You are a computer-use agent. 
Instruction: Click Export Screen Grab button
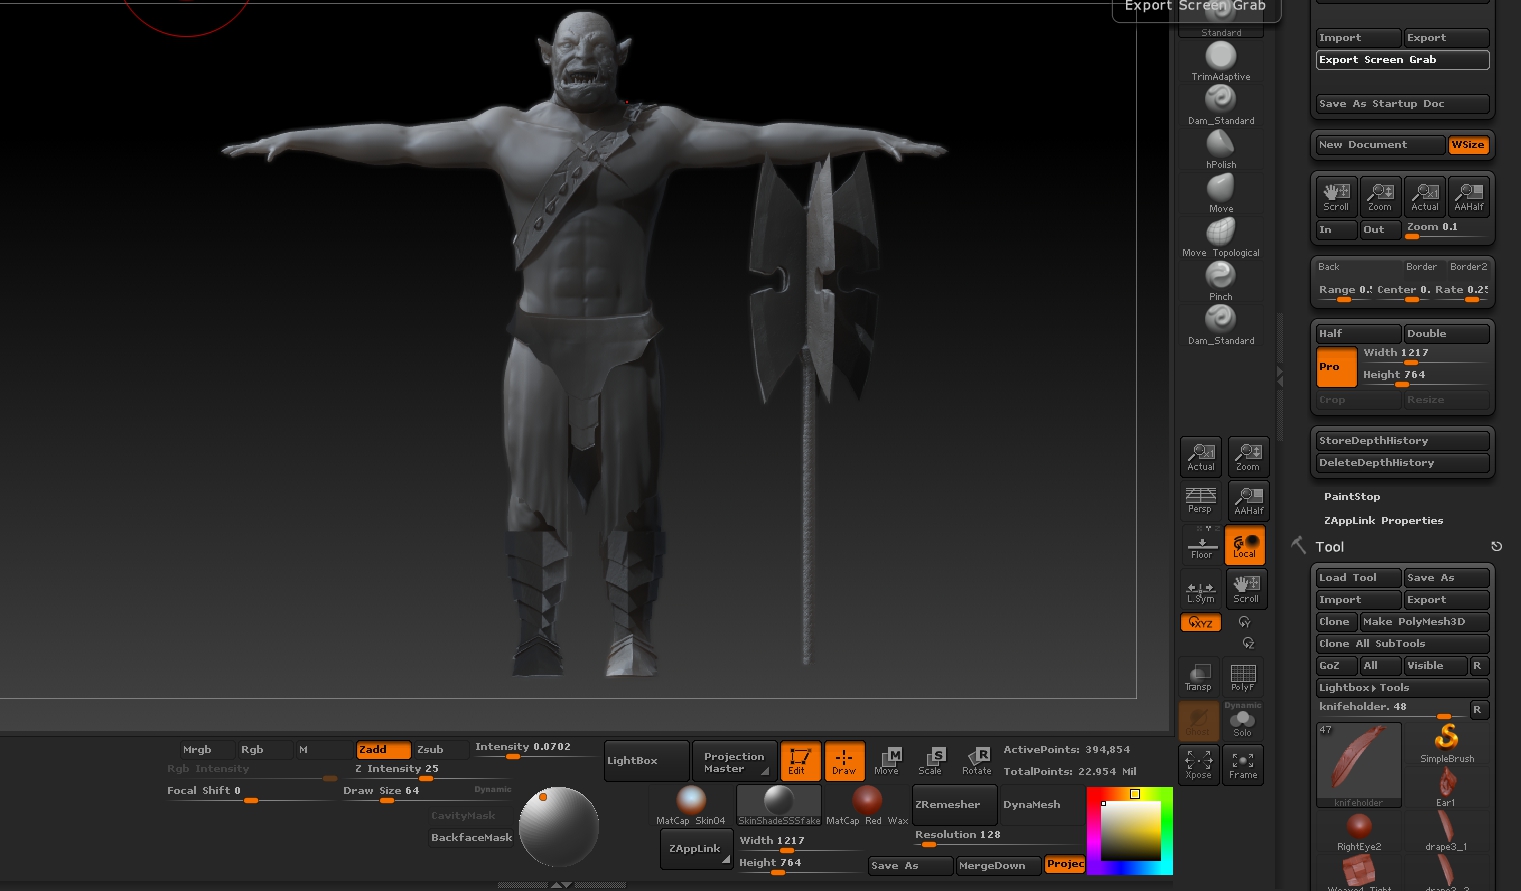(1403, 60)
